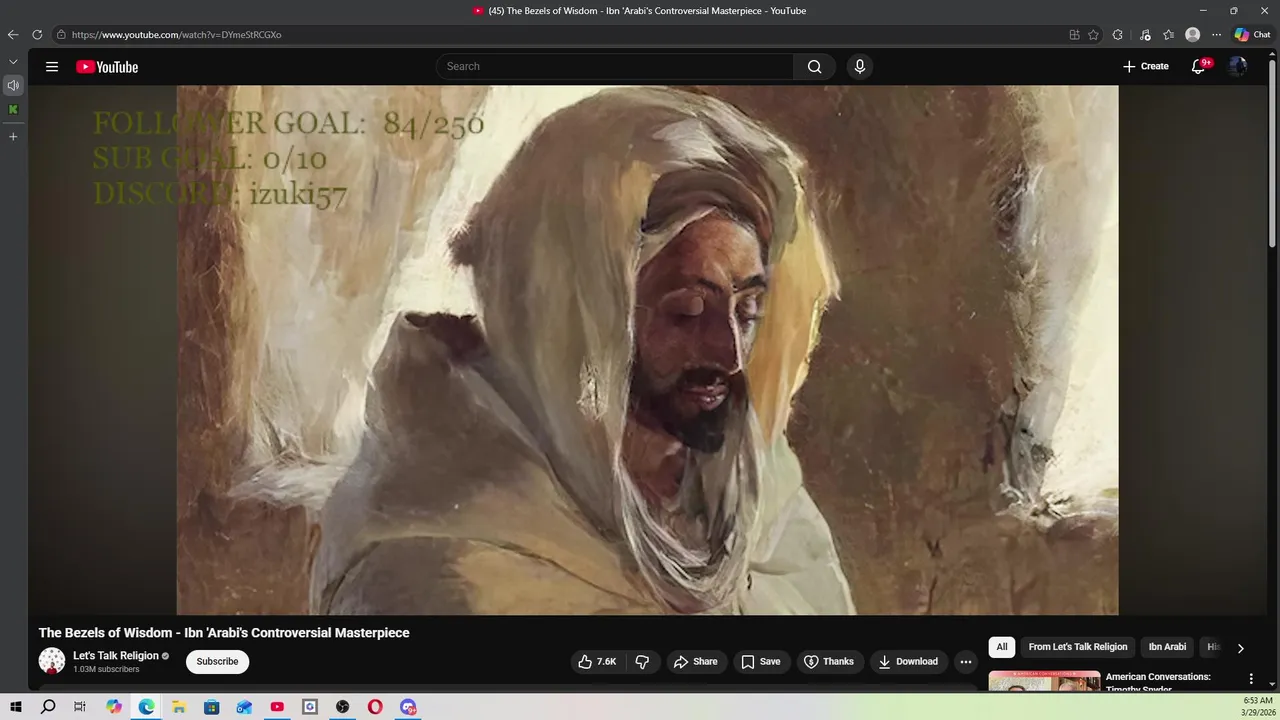Start voice search with the microphone
Viewport: 1280px width, 720px height.
pyautogui.click(x=859, y=67)
